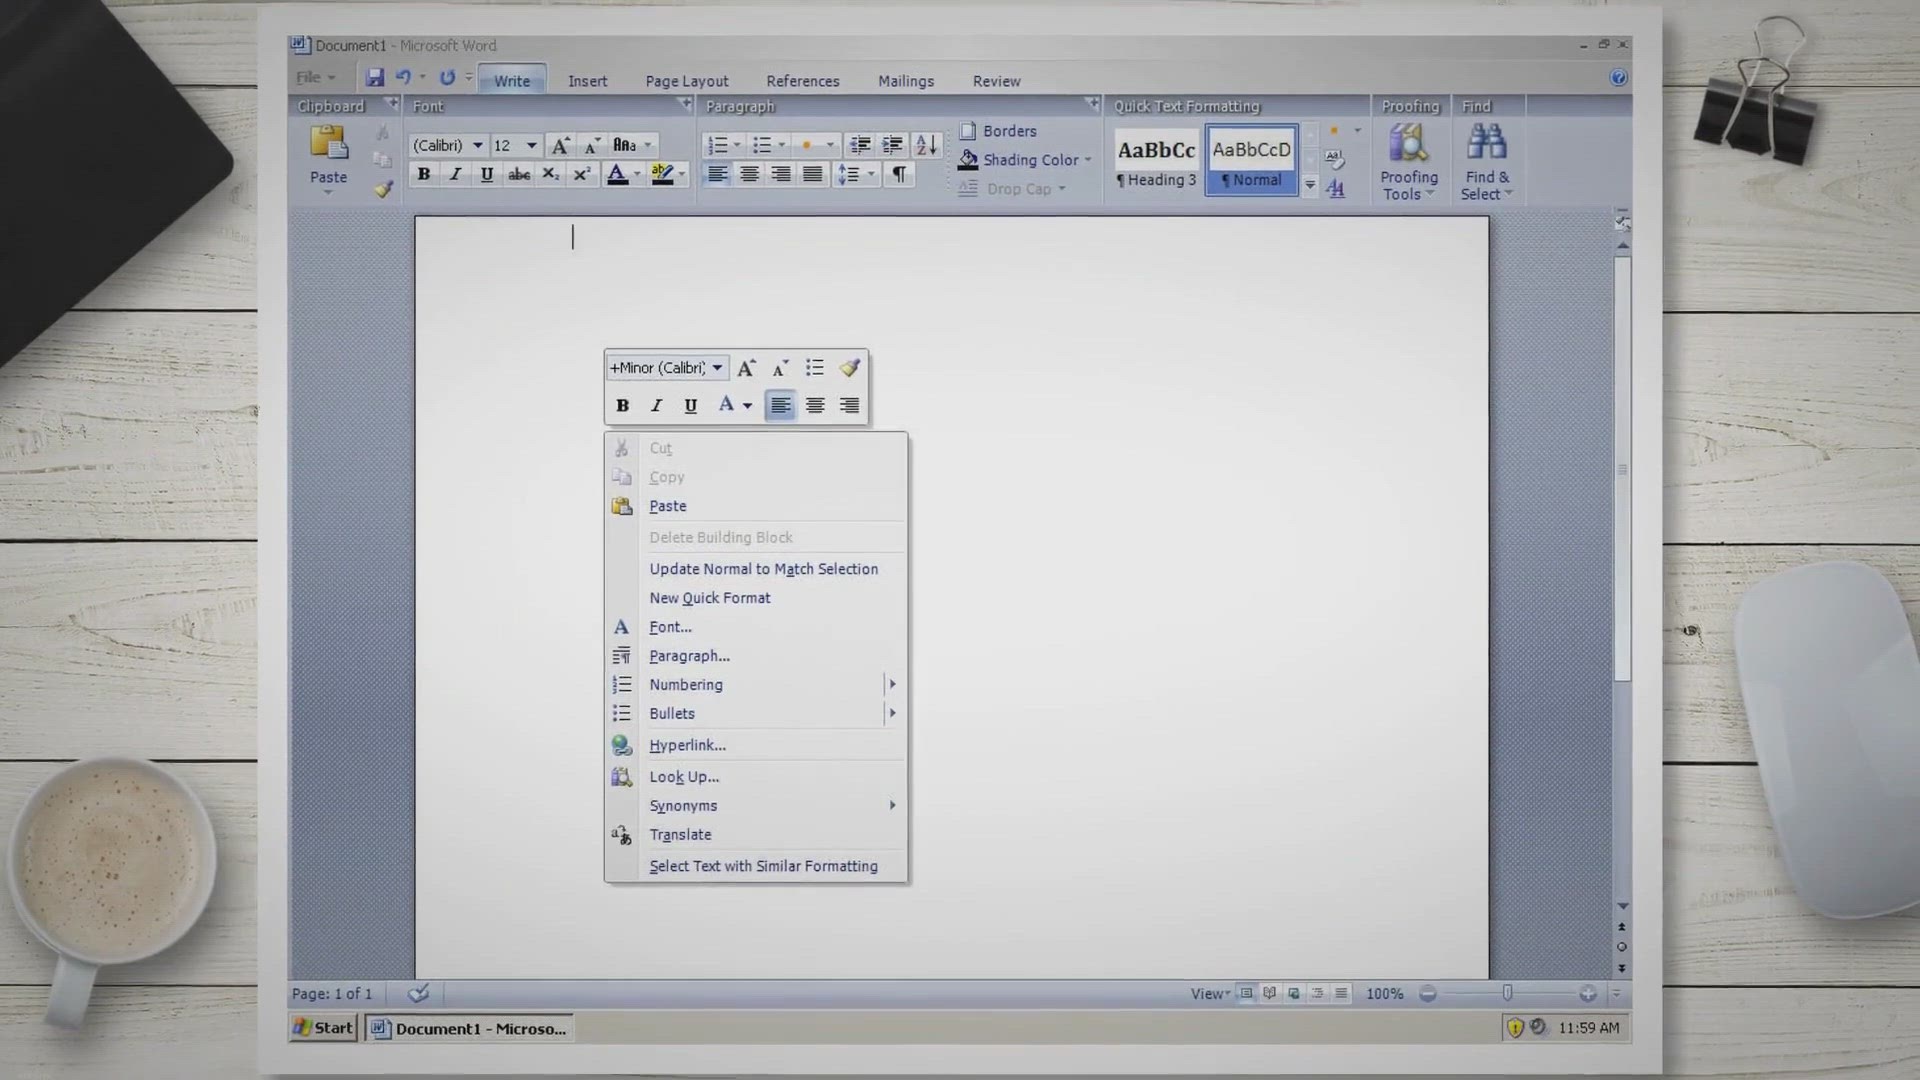The width and height of the screenshot is (1920, 1080).
Task: Toggle ribbon Align Left paragraph button
Action: (717, 174)
